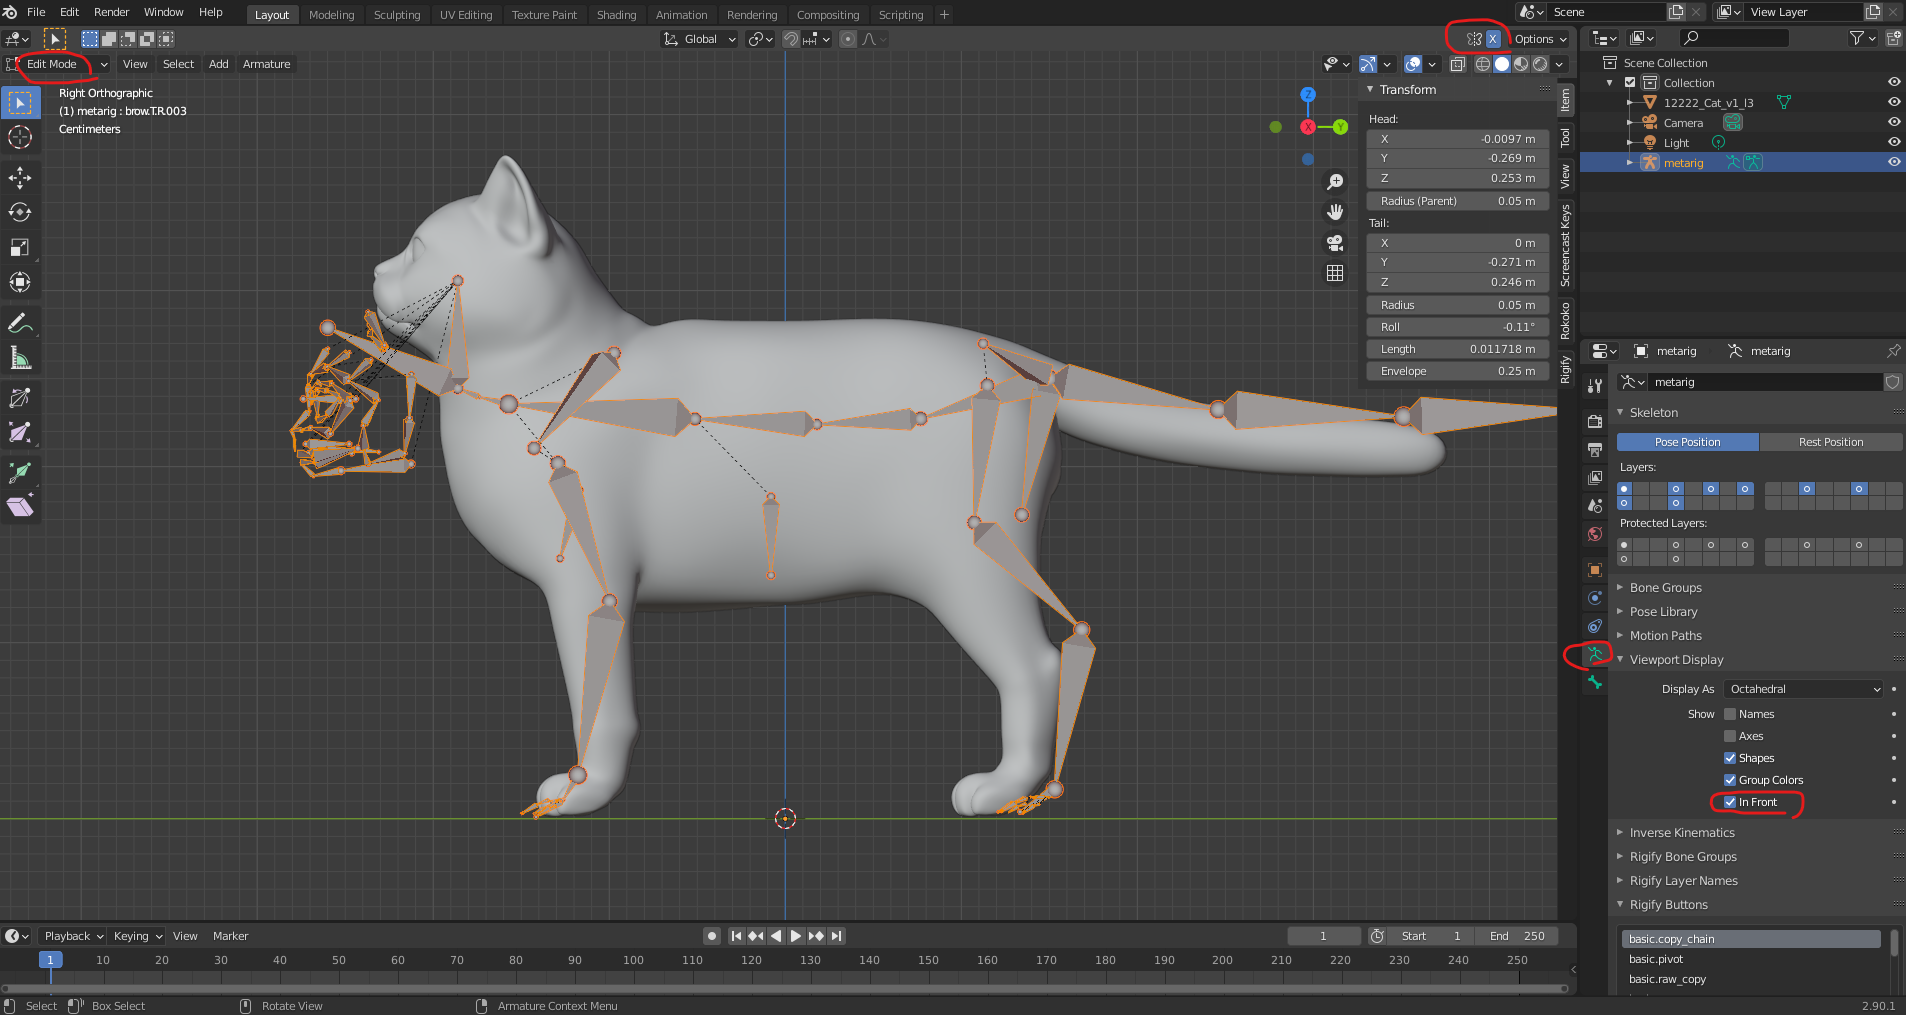Image resolution: width=1906 pixels, height=1015 pixels.
Task: Enable the Names checkbox
Action: click(1730, 714)
